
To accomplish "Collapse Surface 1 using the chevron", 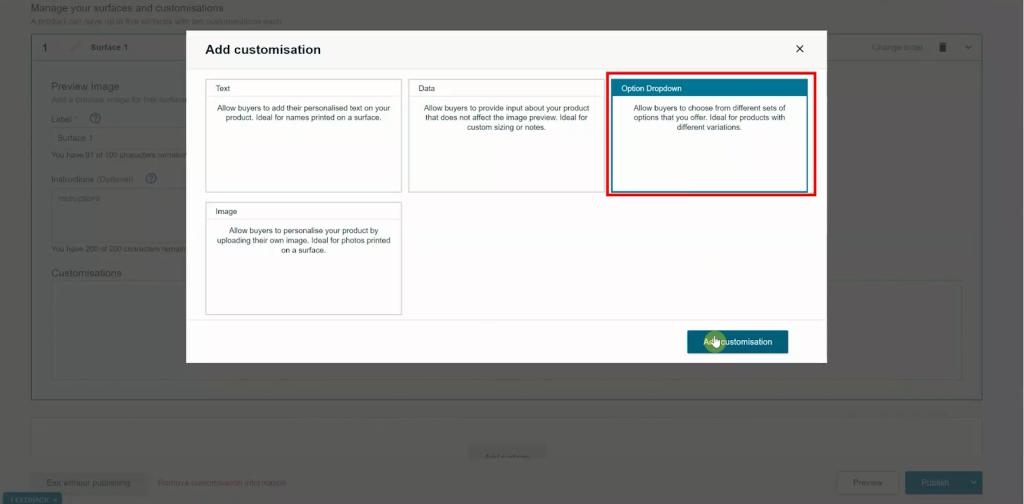I will pos(968,47).
